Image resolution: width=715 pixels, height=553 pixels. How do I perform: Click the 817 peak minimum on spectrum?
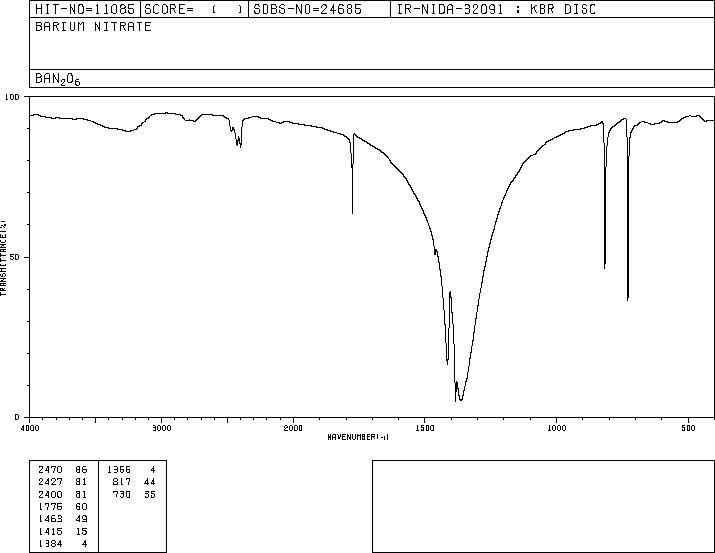(x=605, y=268)
